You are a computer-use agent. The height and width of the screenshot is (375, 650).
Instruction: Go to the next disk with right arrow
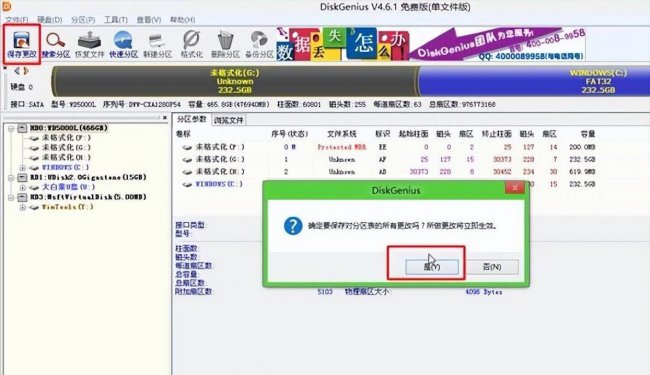26,71
